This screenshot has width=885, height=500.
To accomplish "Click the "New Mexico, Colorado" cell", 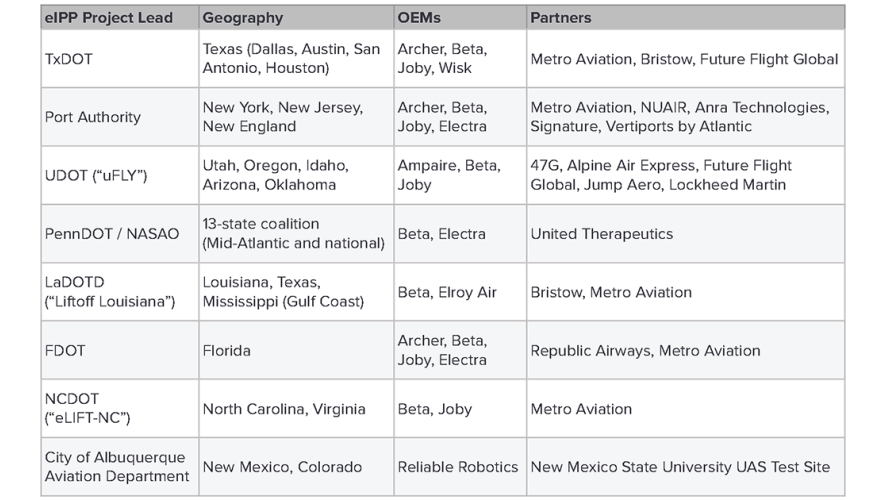I will pos(281,467).
